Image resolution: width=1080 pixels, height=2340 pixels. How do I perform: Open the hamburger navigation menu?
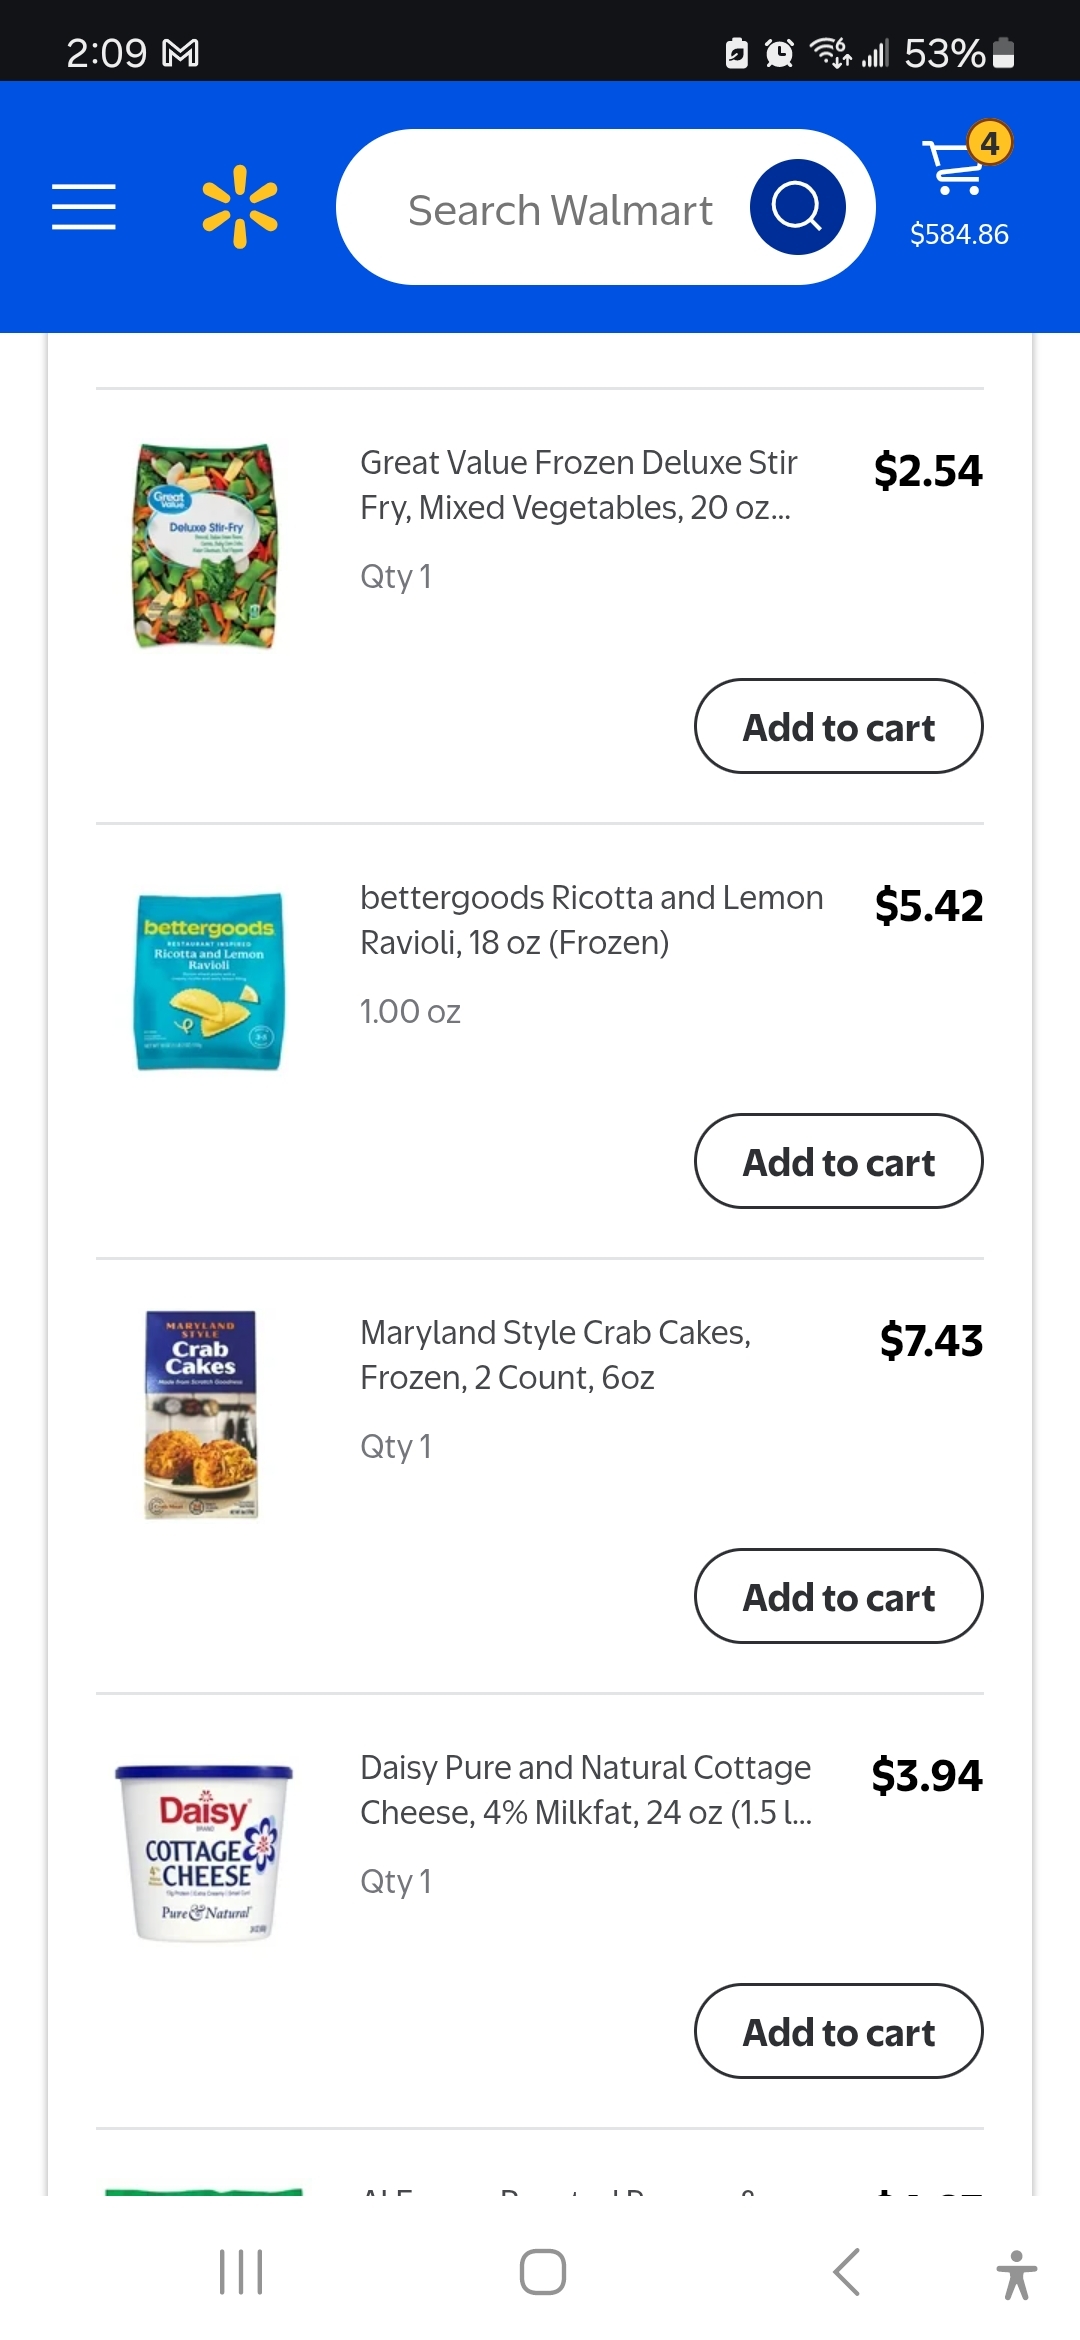[84, 207]
